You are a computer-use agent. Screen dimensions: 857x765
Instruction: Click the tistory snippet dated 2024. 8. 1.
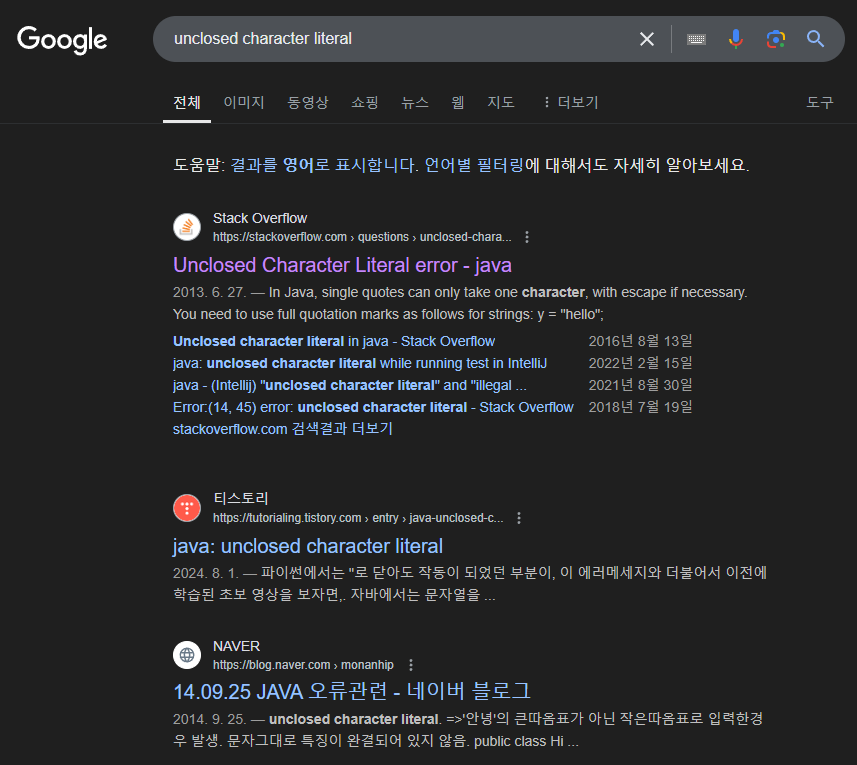click(470, 584)
